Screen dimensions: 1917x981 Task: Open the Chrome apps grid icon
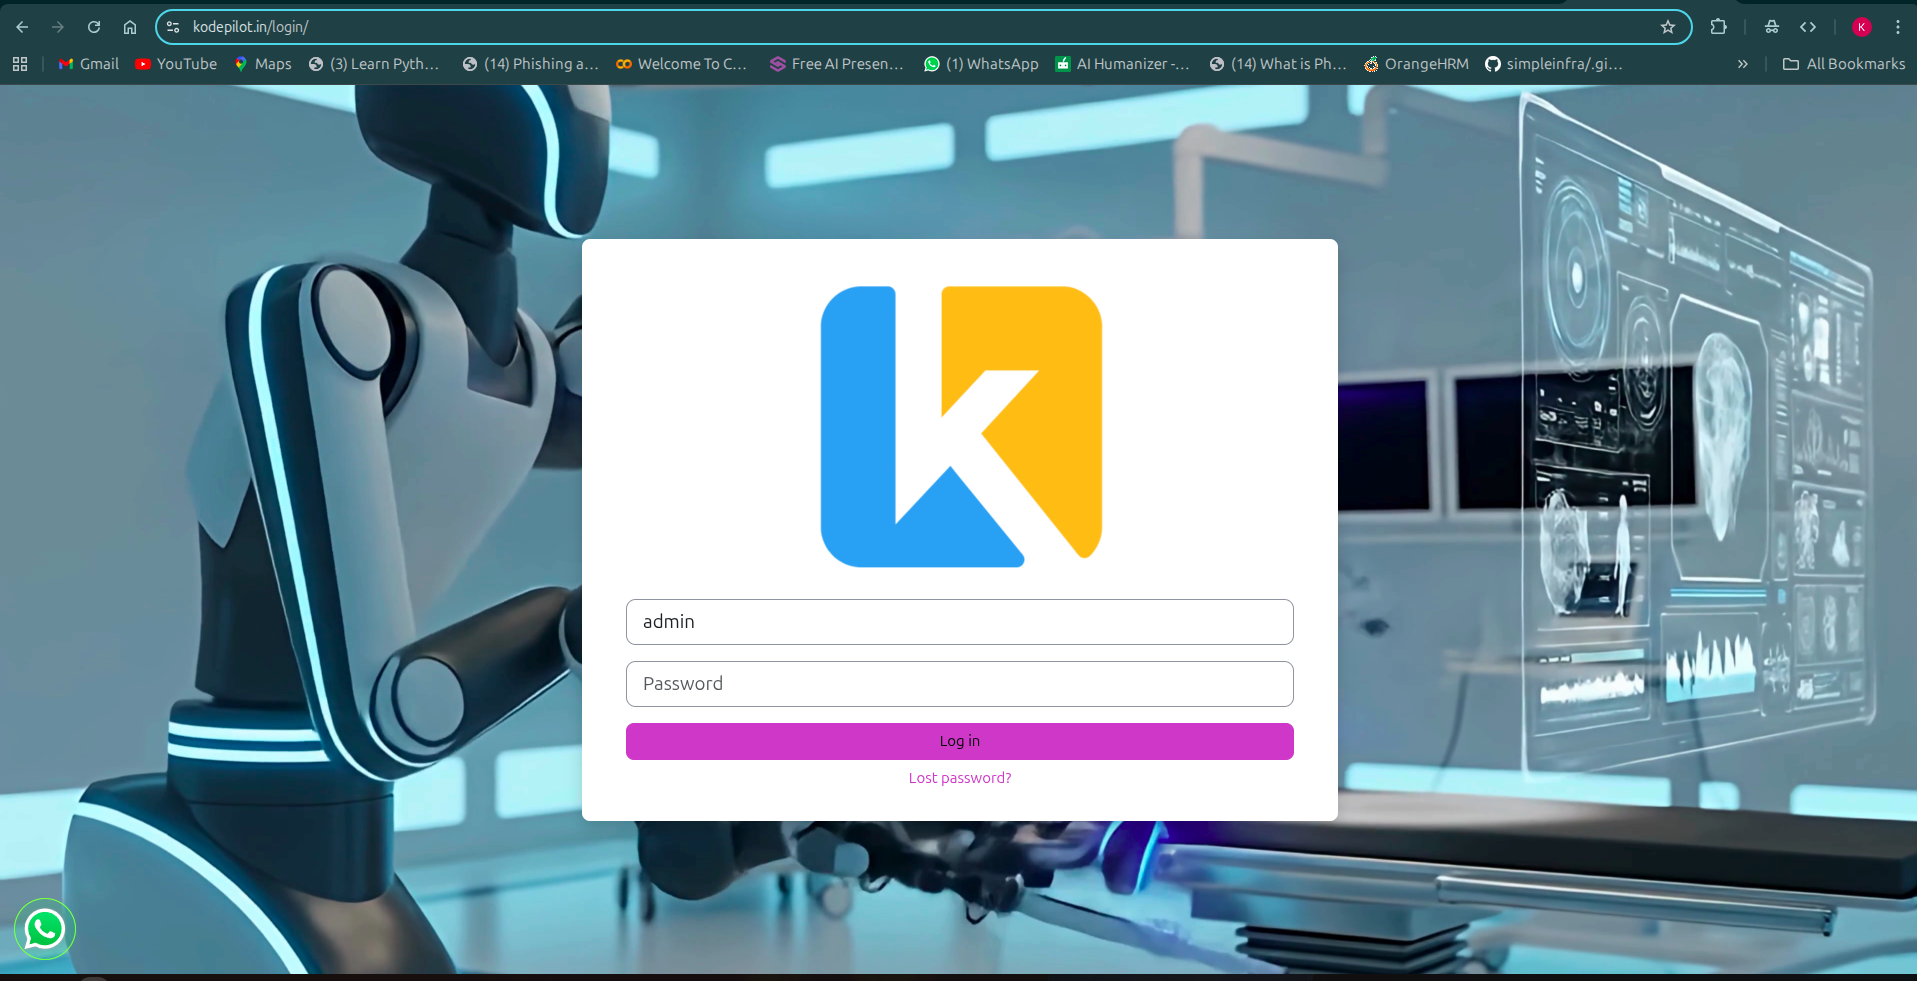pos(20,64)
